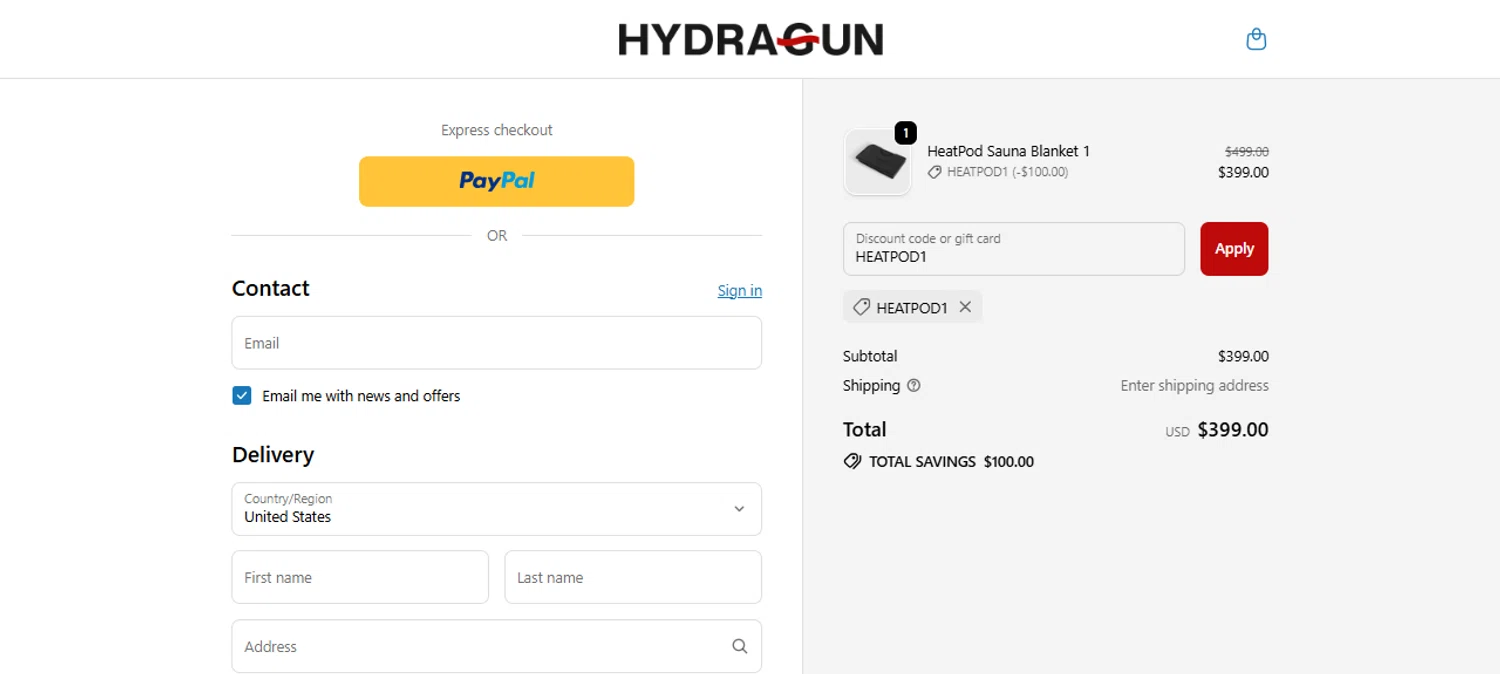Apply the discount code

1234,249
